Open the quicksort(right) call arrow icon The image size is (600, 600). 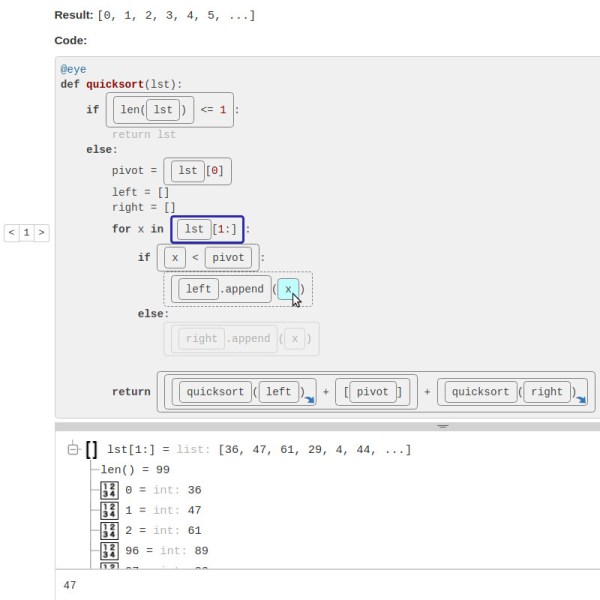[580, 400]
